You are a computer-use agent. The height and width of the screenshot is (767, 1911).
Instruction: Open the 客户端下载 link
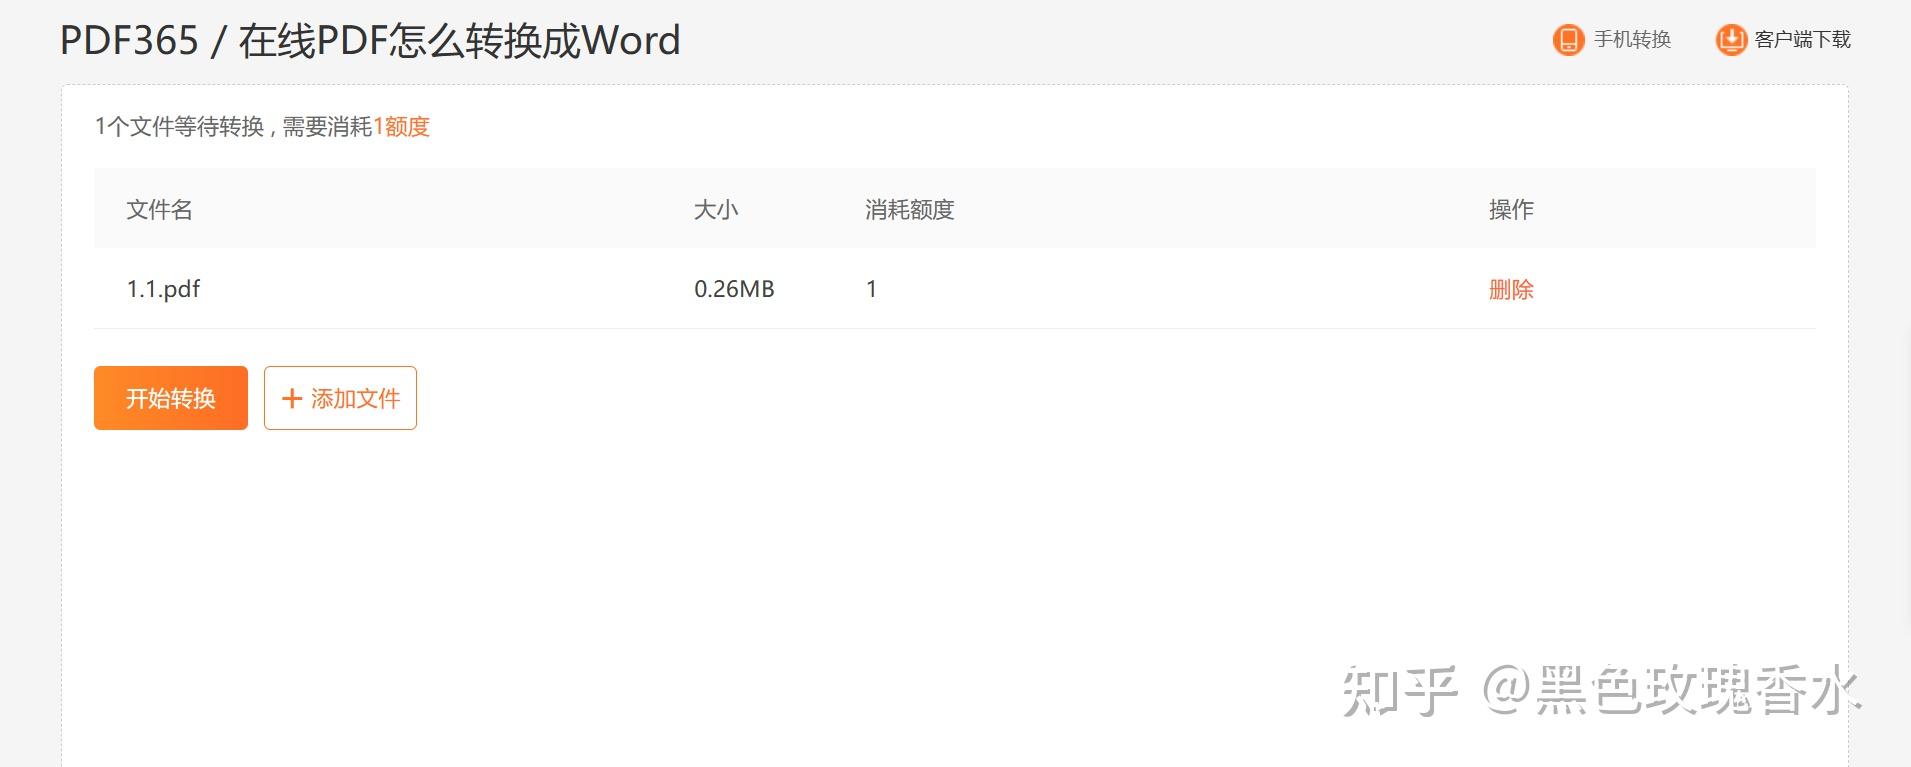1802,40
